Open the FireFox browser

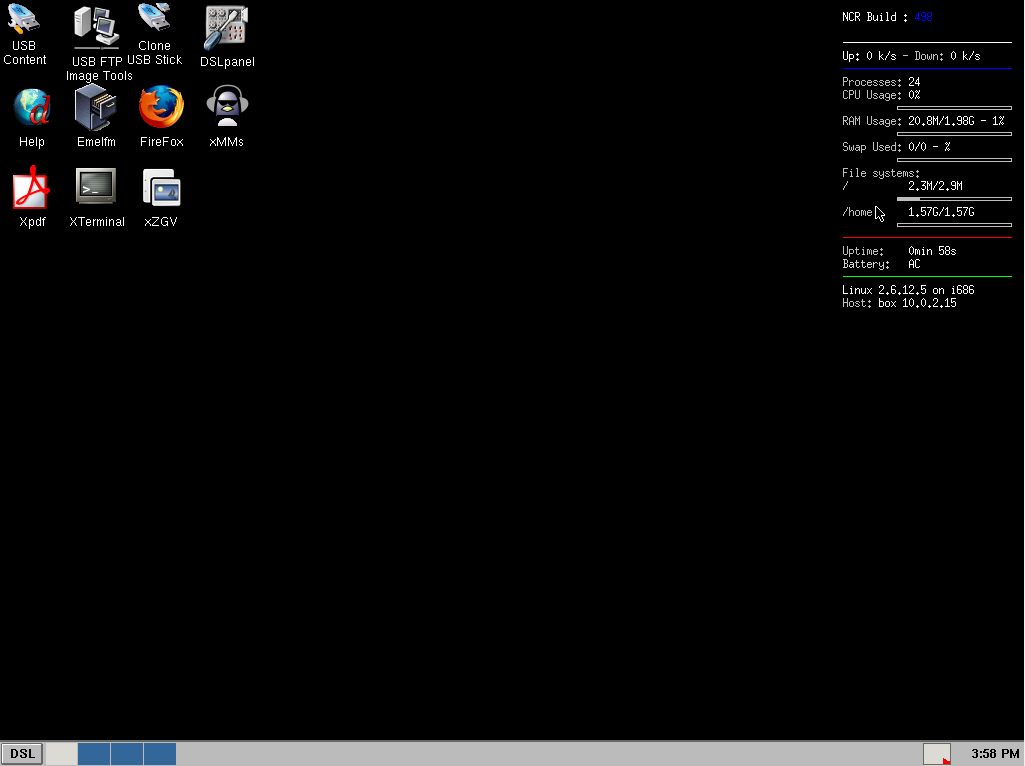161,105
